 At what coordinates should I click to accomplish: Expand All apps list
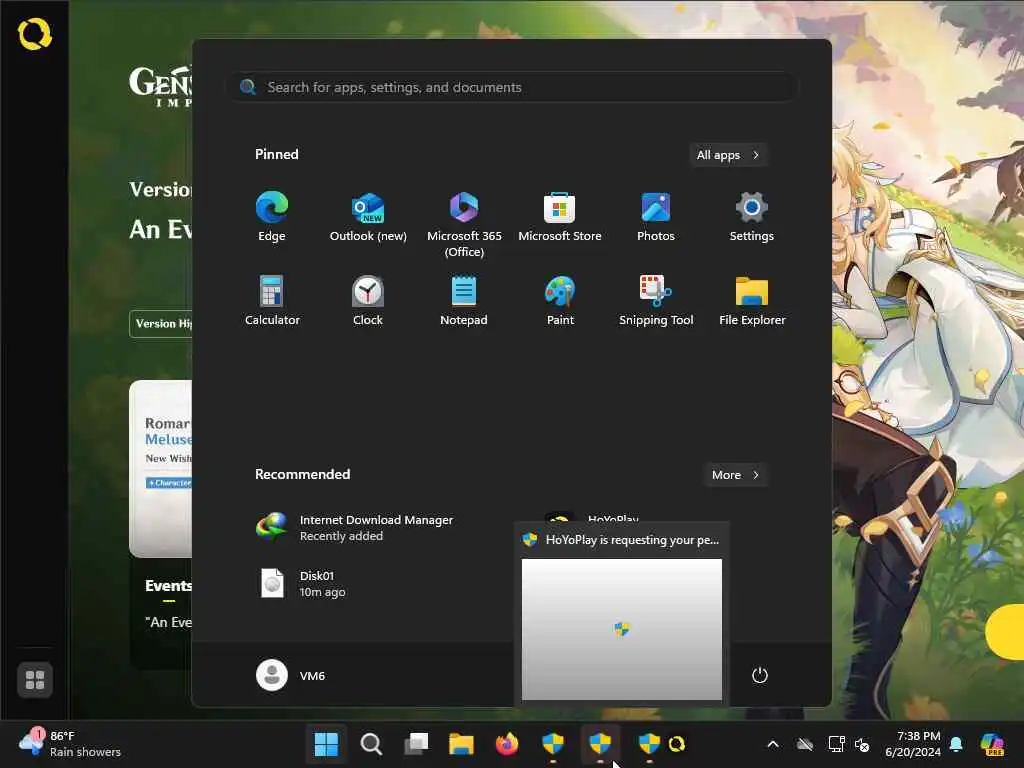[728, 155]
